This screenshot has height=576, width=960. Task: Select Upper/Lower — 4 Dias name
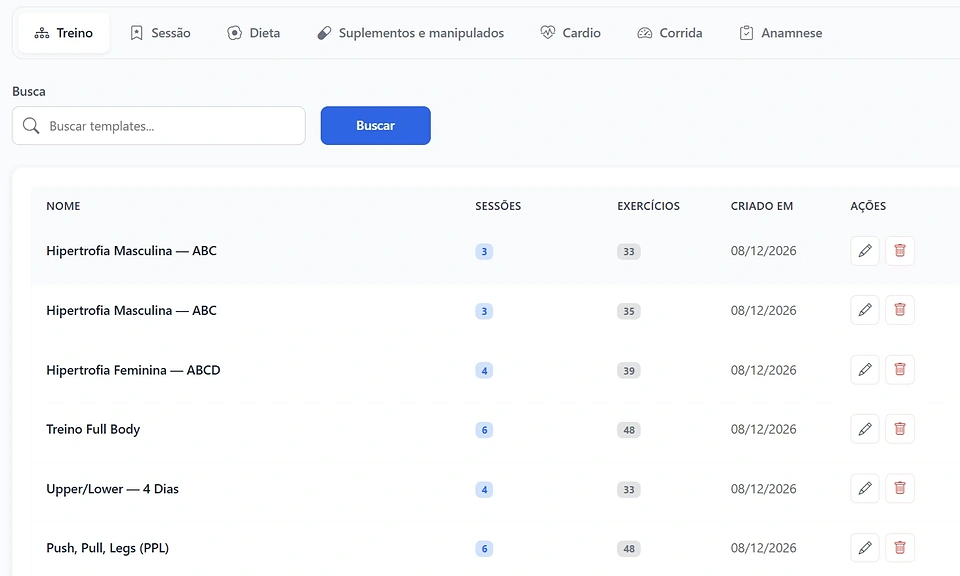click(x=112, y=489)
